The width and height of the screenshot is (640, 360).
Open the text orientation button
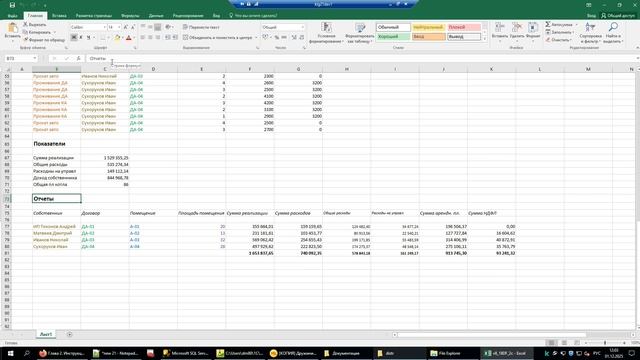pyautogui.click(x=169, y=27)
